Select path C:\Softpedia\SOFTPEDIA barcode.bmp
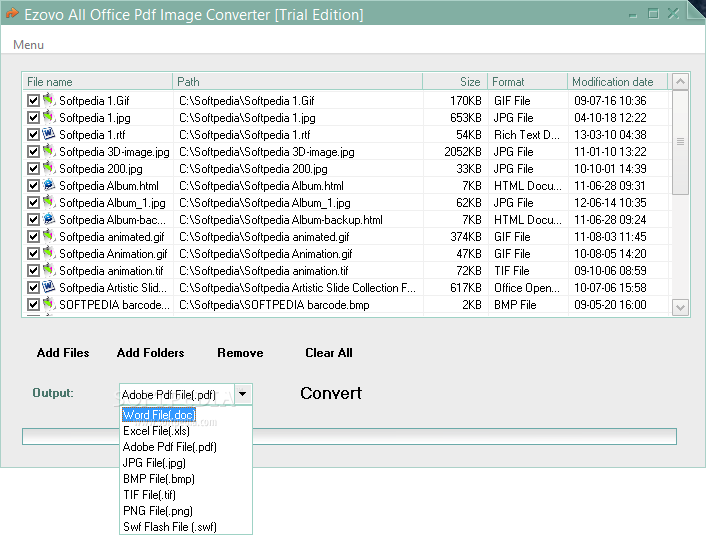Viewport: 706px width, 535px height. [x=274, y=305]
